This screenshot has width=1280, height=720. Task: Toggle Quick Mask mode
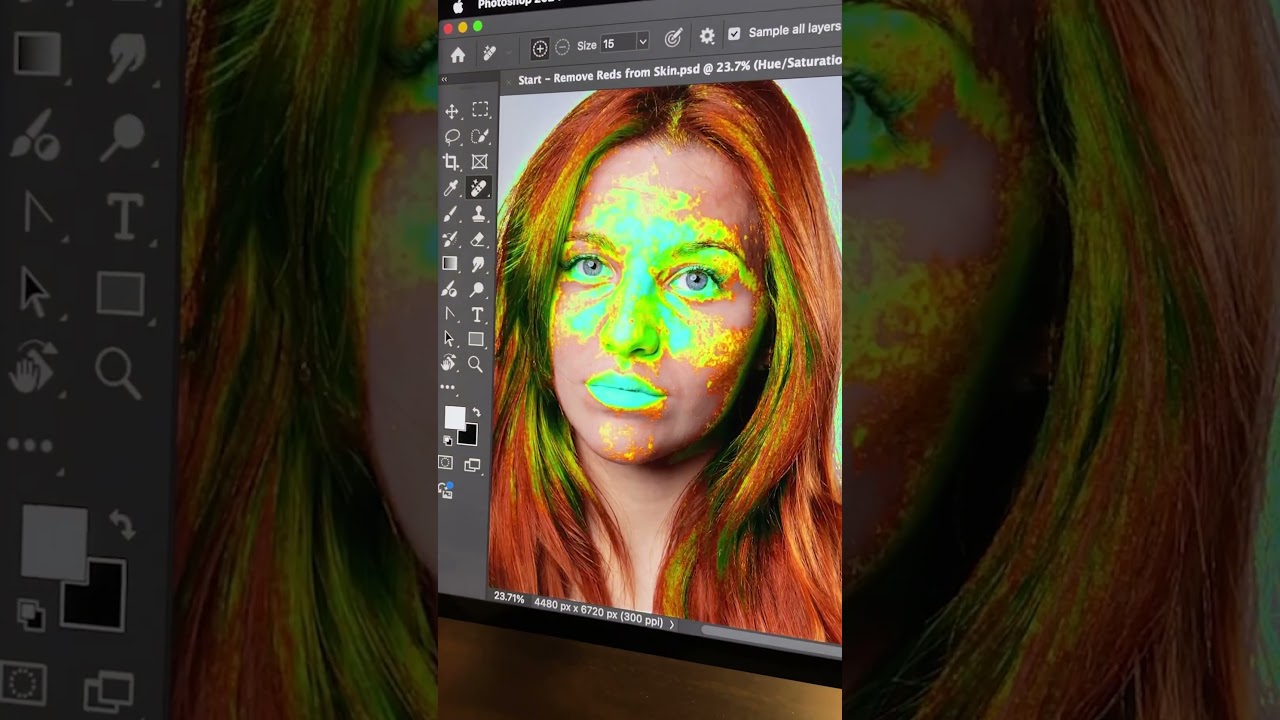click(446, 463)
